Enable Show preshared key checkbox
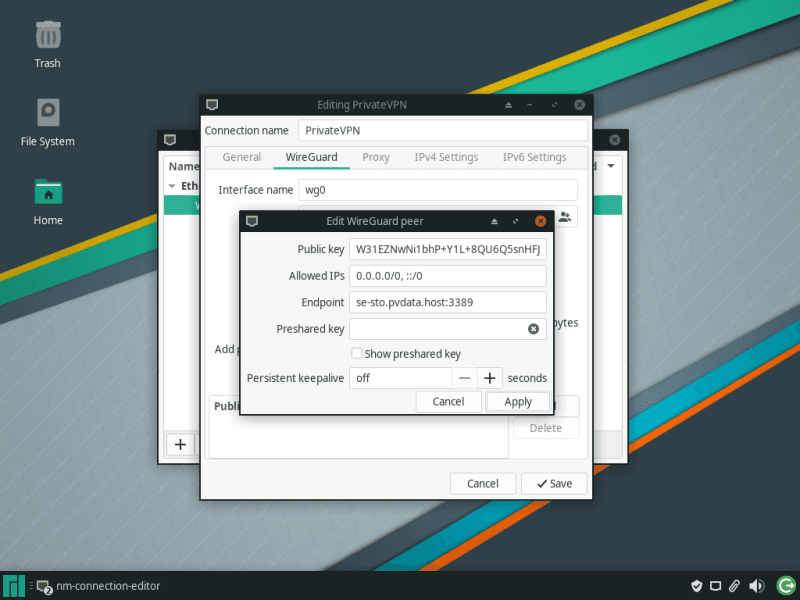800x600 pixels. [357, 354]
